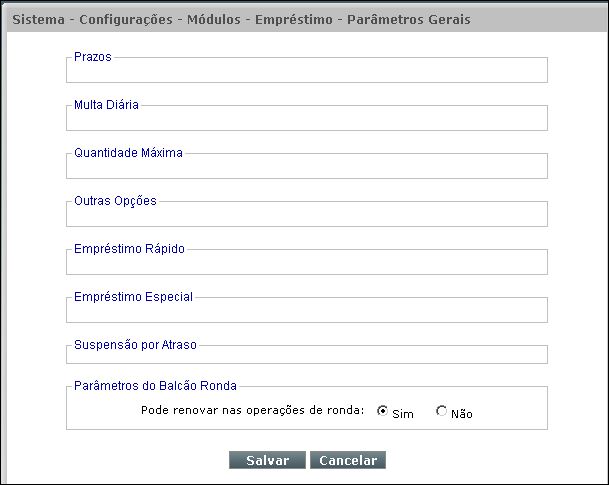Image resolution: width=609 pixels, height=485 pixels.
Task: Expand the Empréstimo Especial section
Action: (x=134, y=297)
